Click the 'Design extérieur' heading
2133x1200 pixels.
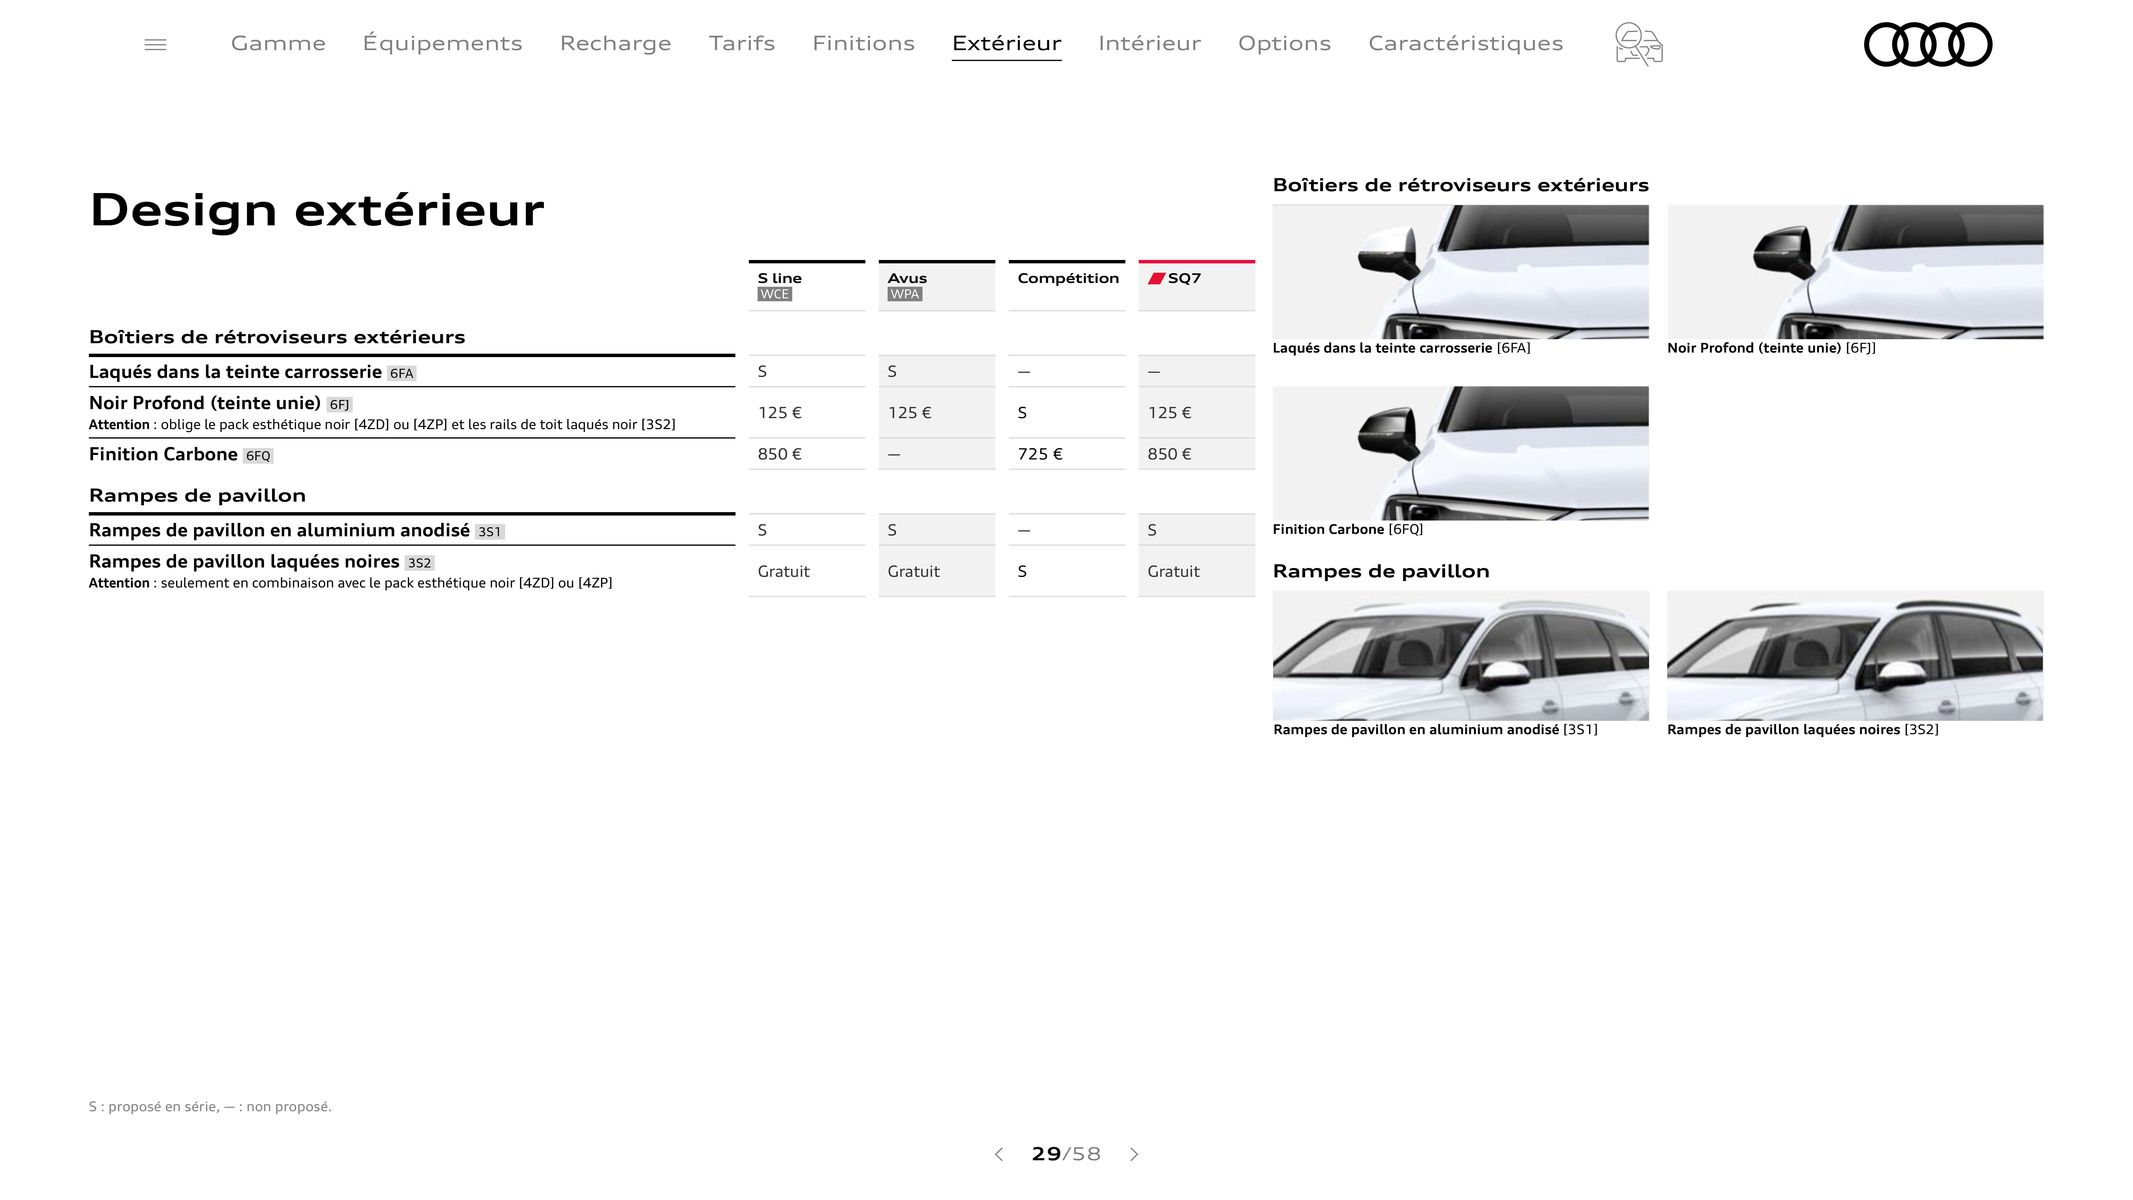coord(317,210)
